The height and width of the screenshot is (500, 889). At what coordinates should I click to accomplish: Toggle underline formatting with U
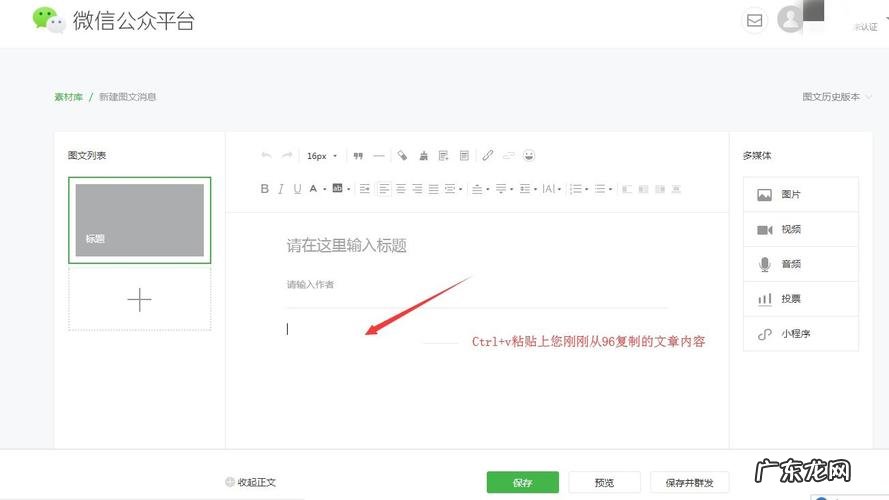point(297,189)
